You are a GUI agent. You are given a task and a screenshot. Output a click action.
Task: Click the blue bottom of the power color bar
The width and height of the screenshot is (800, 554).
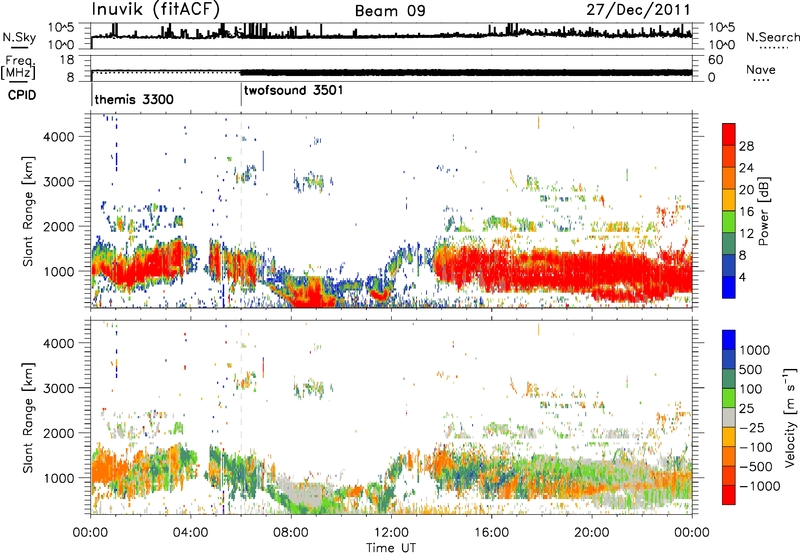(x=729, y=287)
